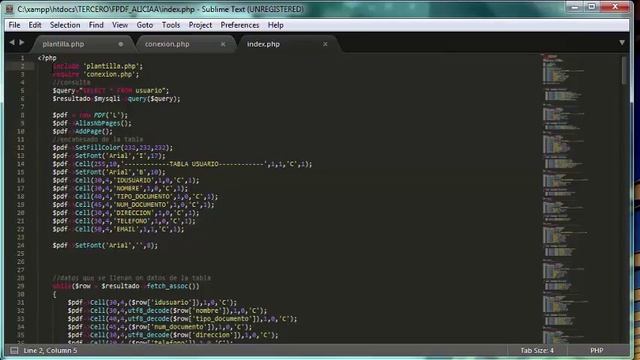Click the 'NOMBRE' cell string
The image size is (640, 360).
(x=129, y=189)
